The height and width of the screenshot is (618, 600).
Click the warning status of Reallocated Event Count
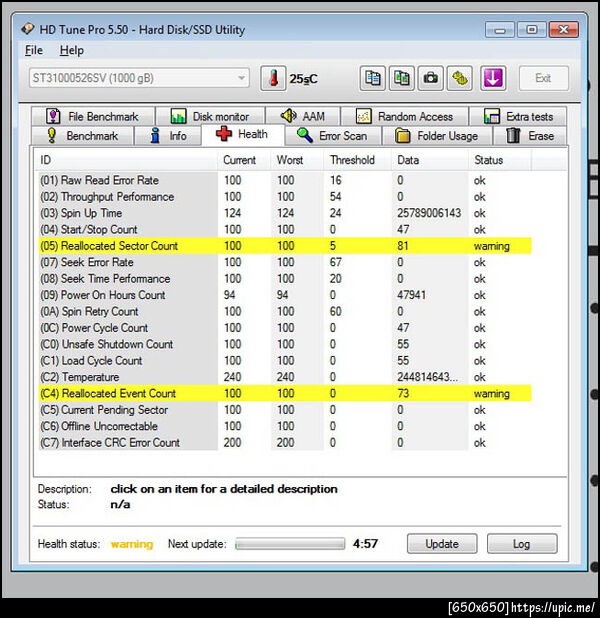492,394
